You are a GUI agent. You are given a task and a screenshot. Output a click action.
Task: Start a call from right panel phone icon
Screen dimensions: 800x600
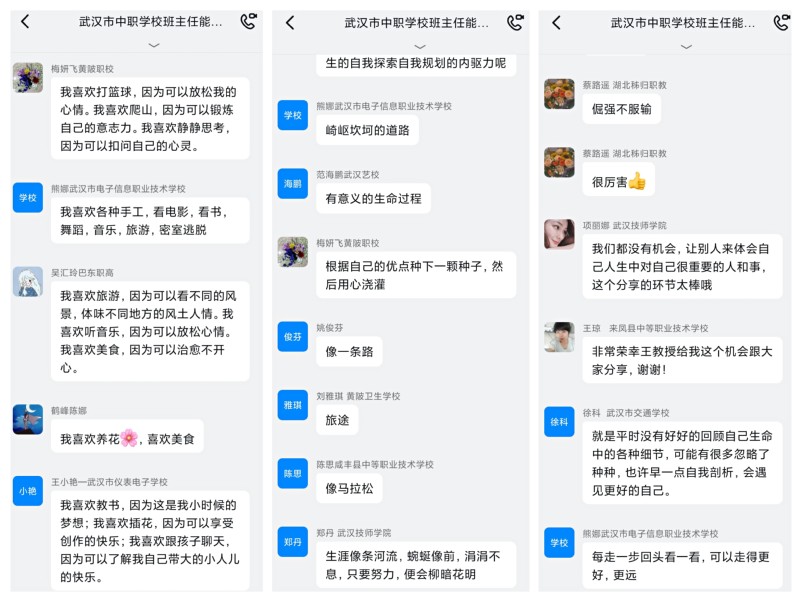coord(781,22)
